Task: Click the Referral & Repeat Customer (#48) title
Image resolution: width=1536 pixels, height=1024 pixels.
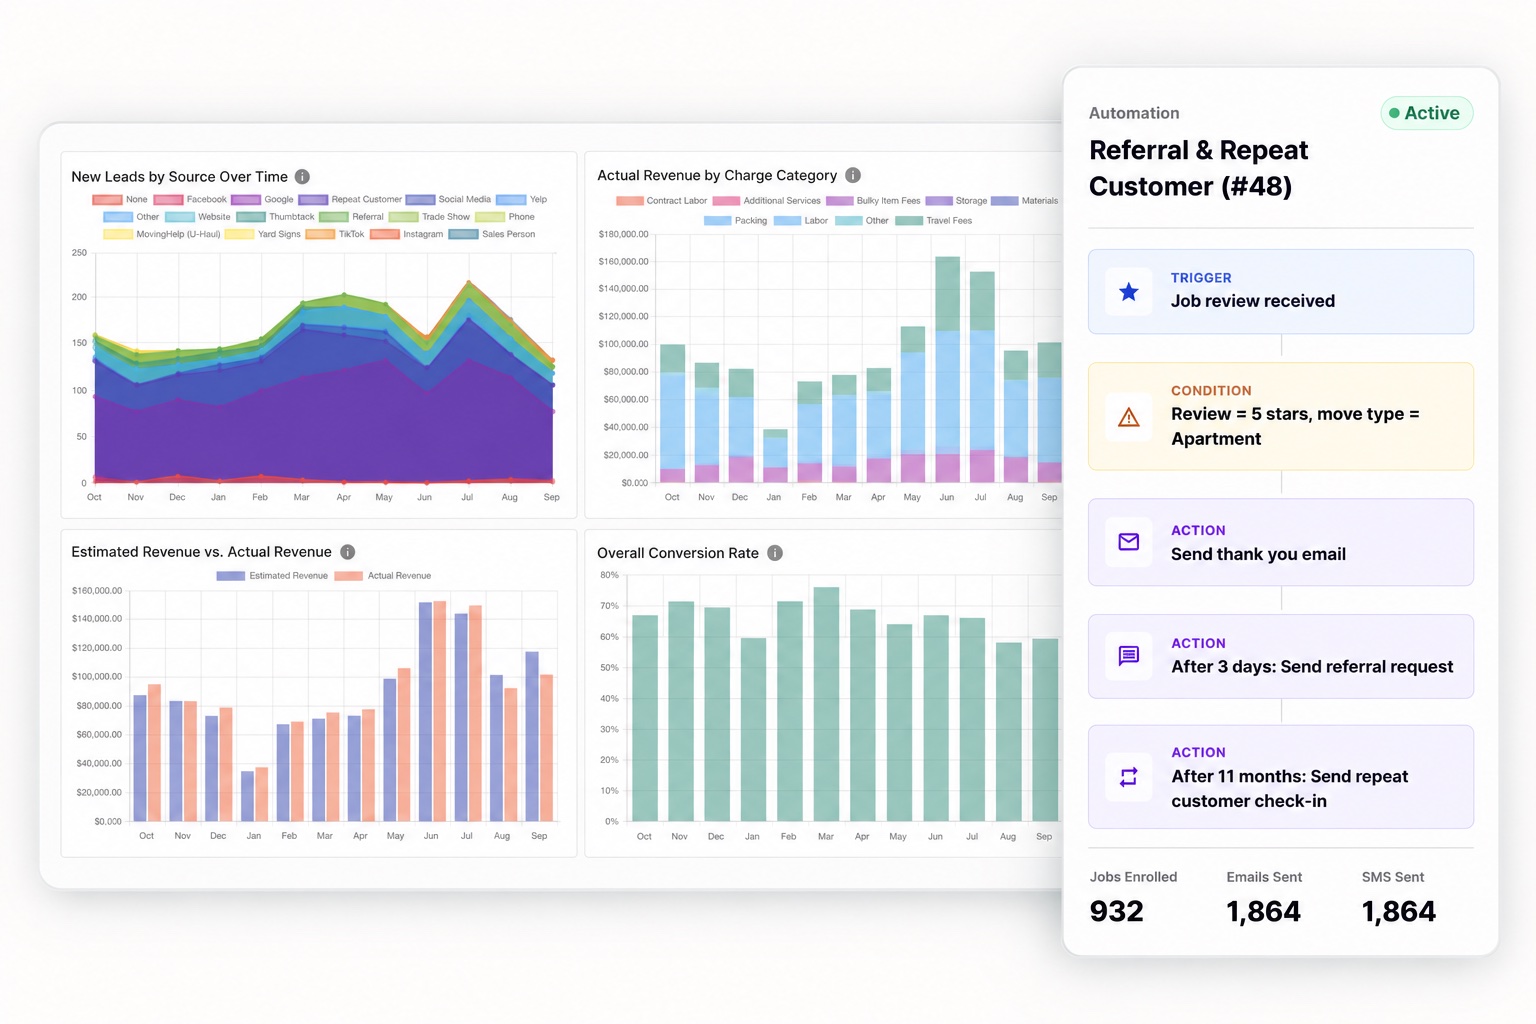Action: [x=1198, y=168]
